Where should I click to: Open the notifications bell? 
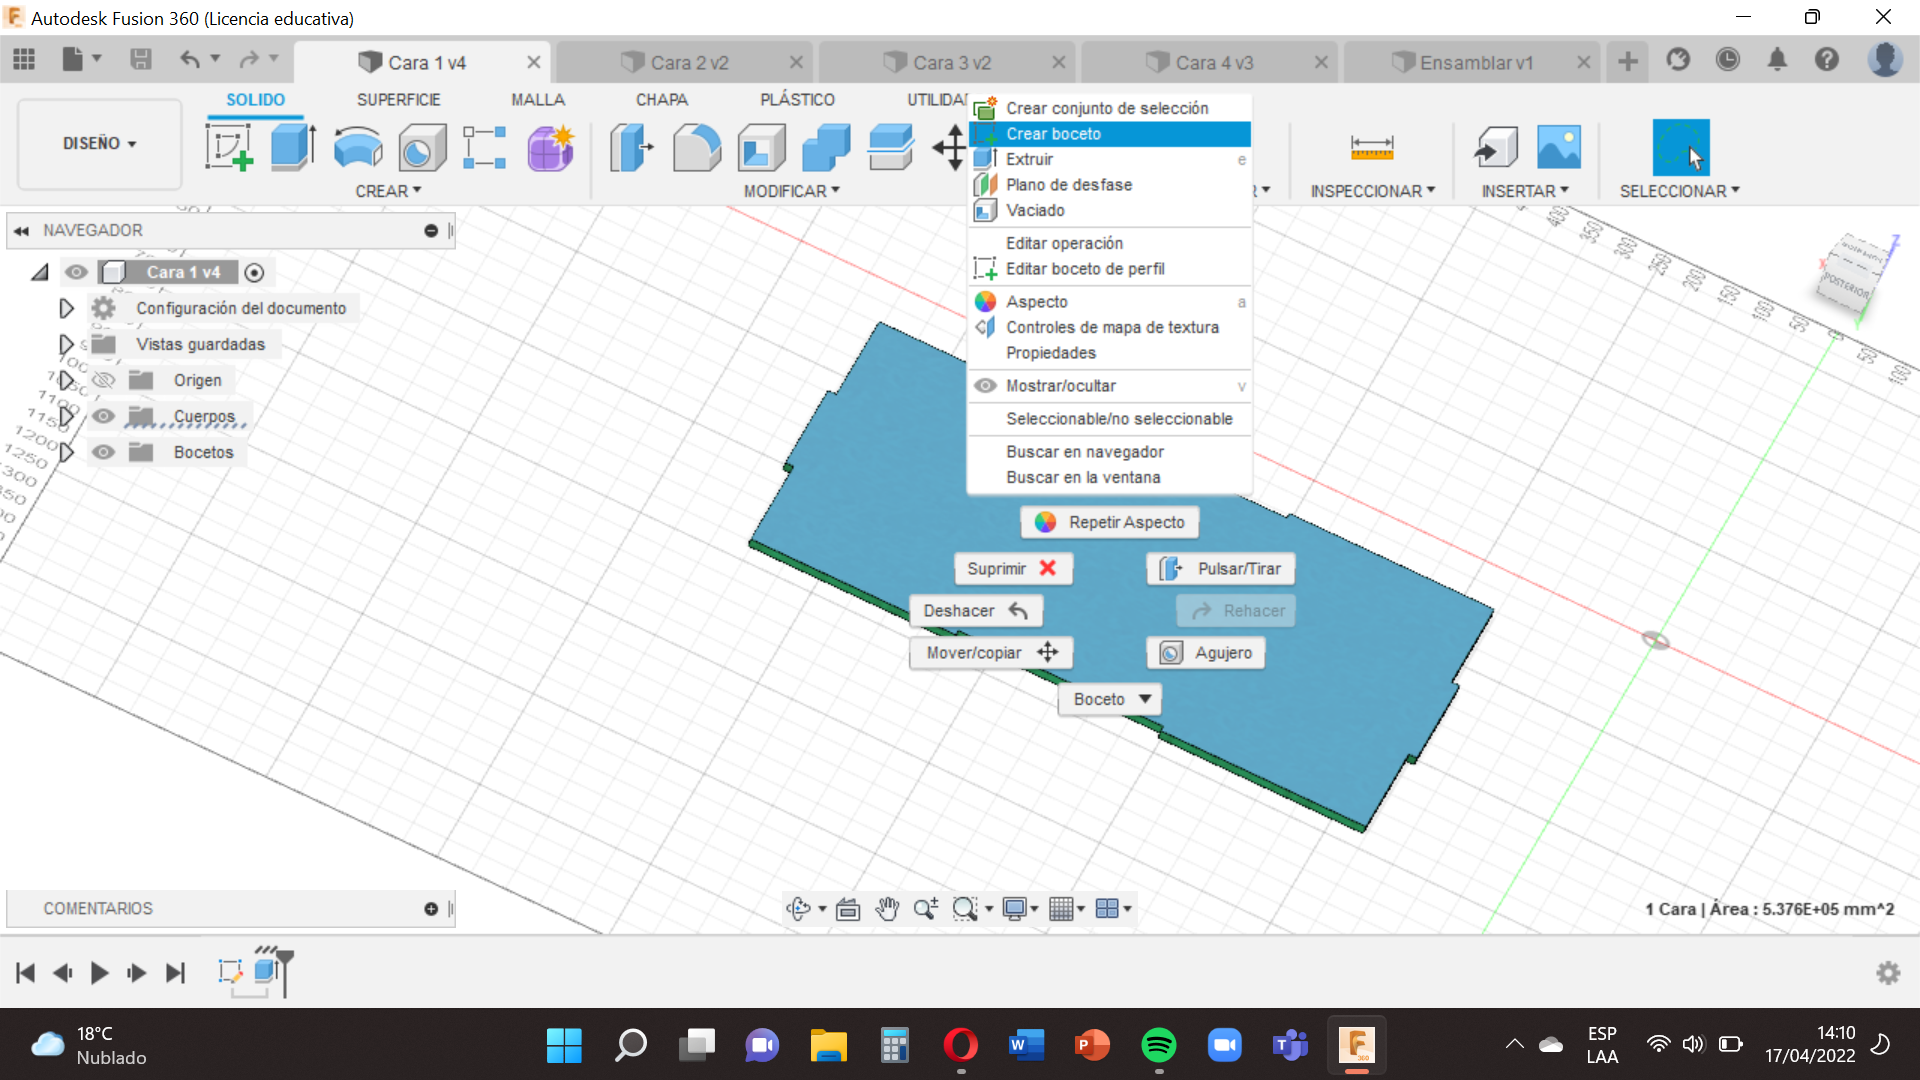pyautogui.click(x=1777, y=60)
